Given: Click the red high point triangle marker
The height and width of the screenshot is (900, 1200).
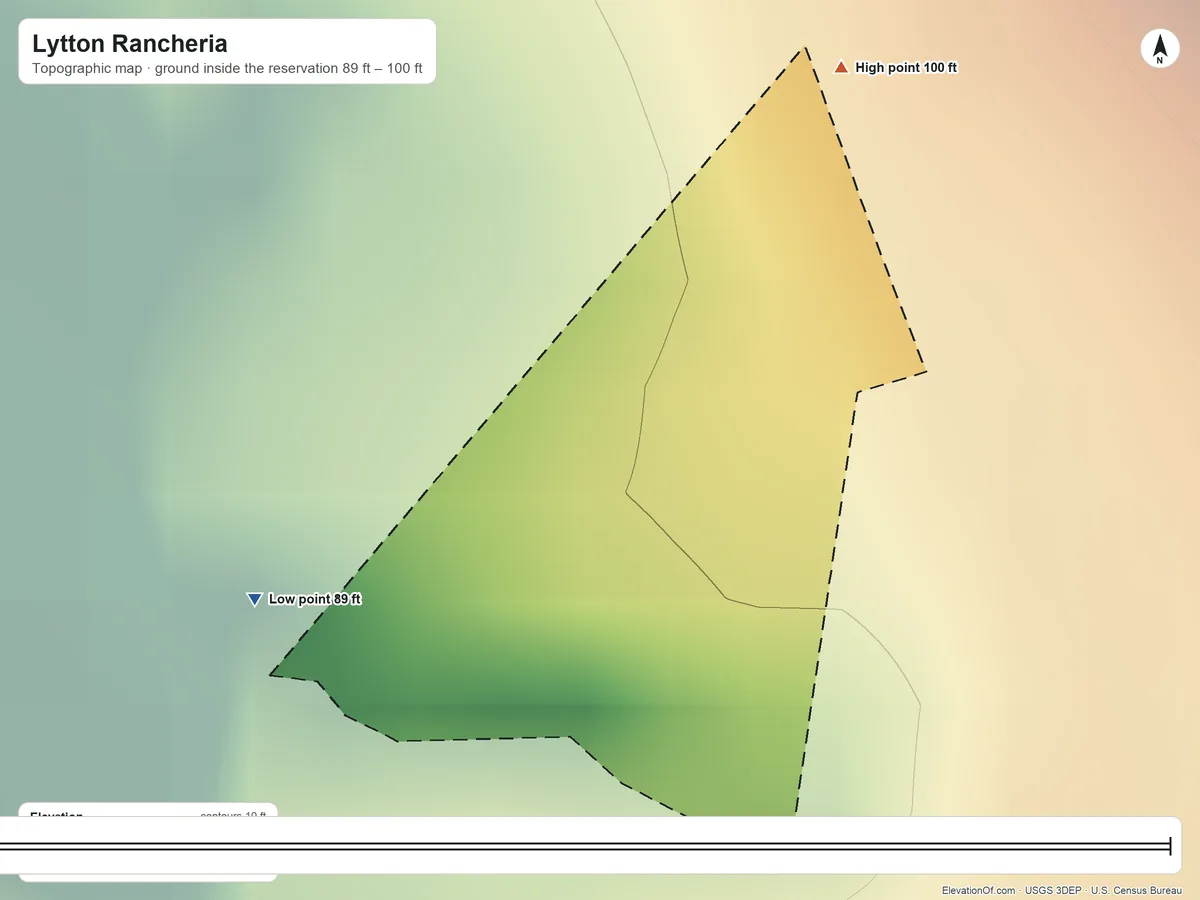Looking at the screenshot, I should 841,67.
